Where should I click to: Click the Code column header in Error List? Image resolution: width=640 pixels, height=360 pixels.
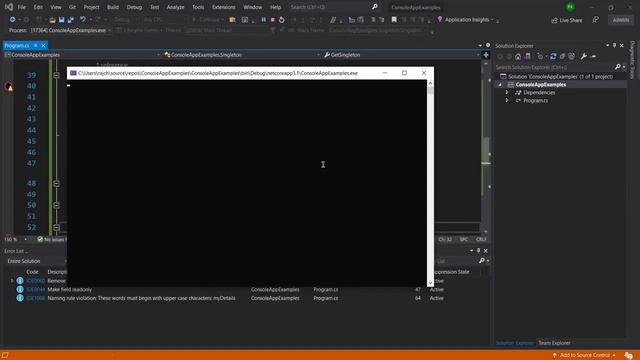pos(32,272)
